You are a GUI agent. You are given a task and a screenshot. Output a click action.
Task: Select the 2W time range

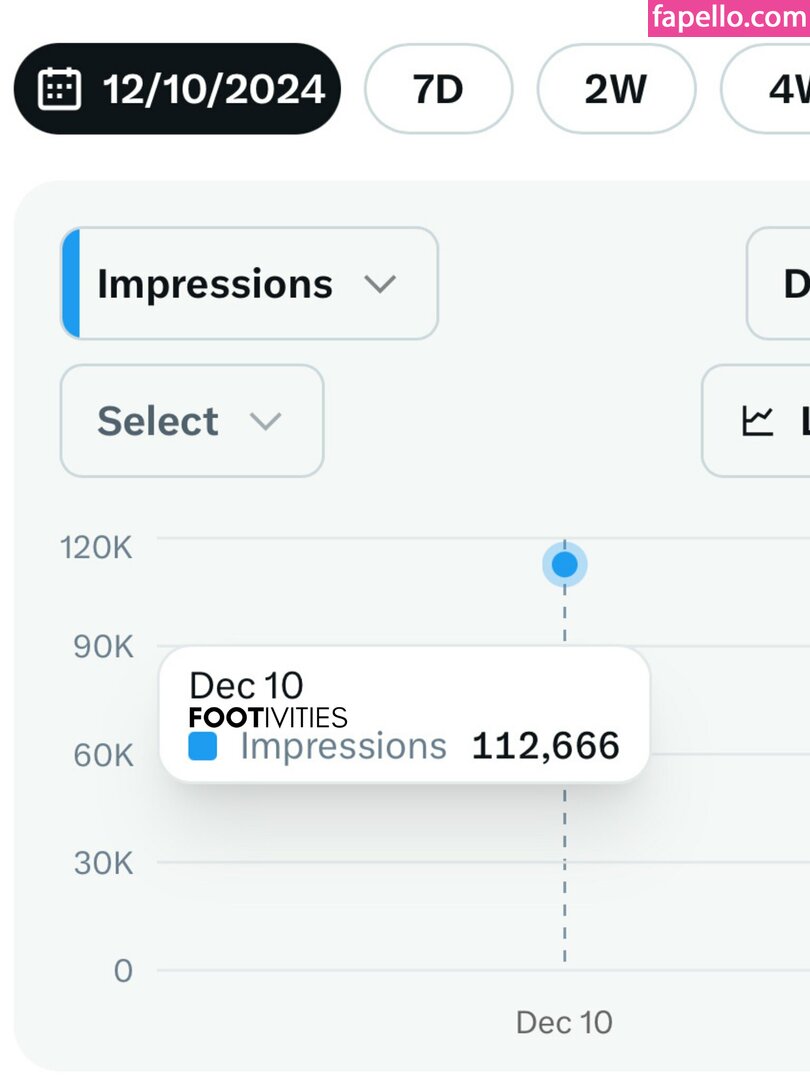tap(616, 90)
